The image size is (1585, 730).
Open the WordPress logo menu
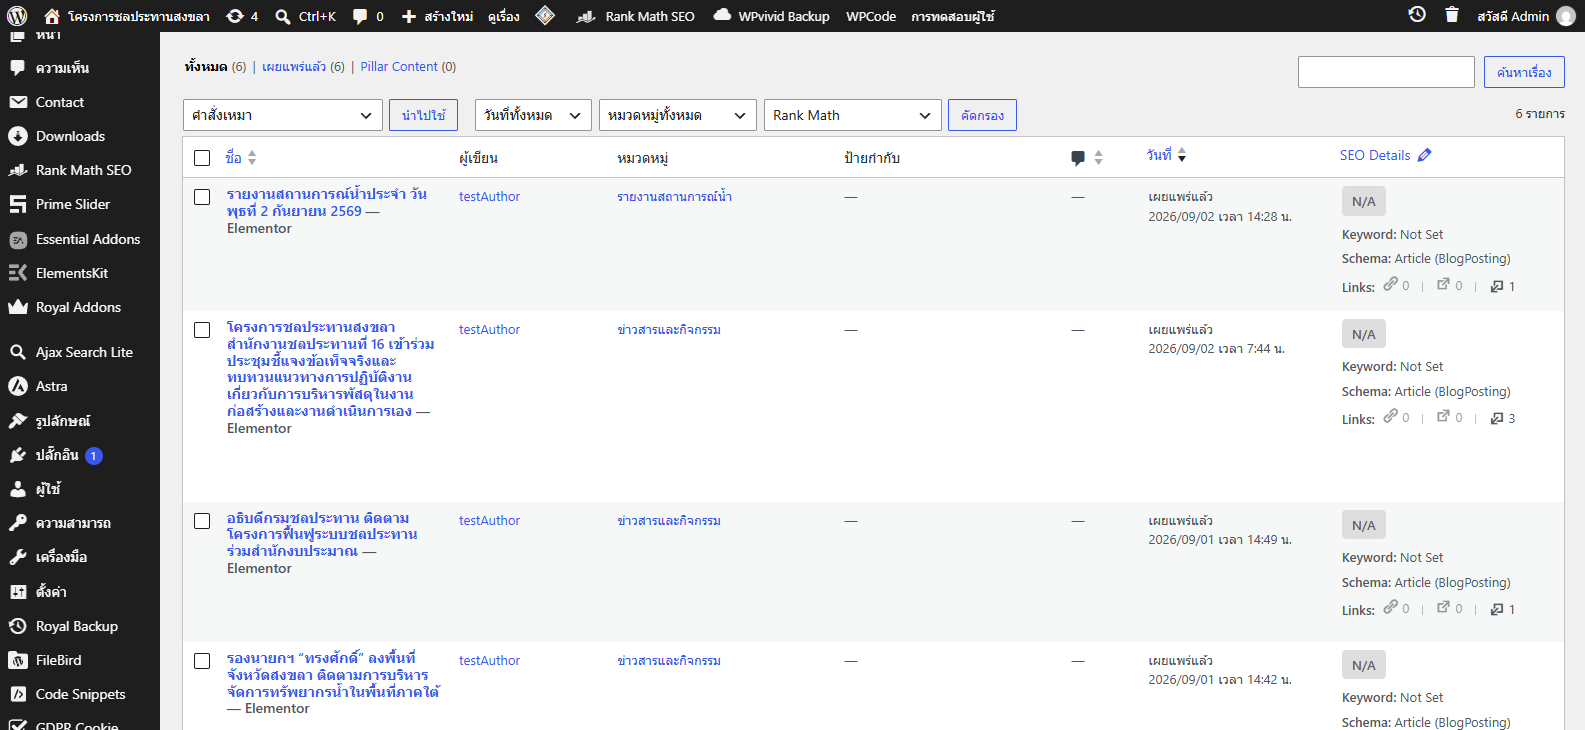click(17, 16)
